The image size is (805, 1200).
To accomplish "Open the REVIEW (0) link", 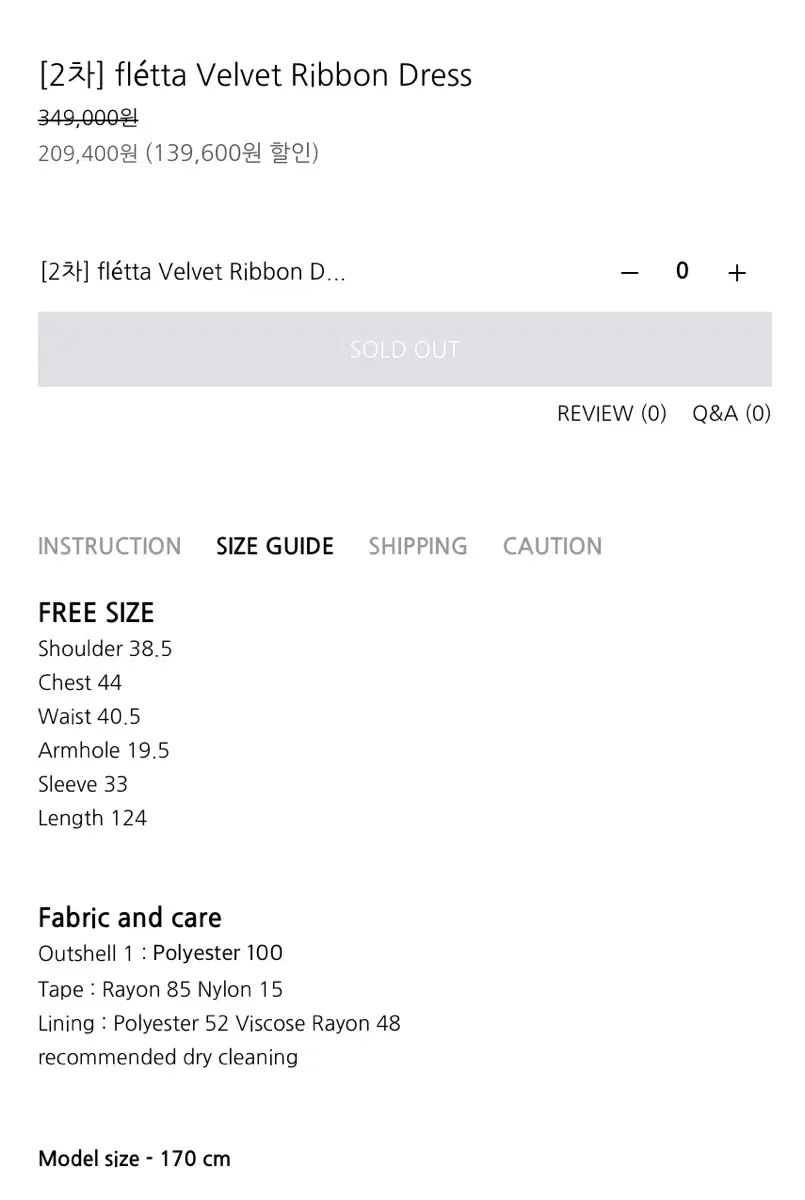I will 611,413.
